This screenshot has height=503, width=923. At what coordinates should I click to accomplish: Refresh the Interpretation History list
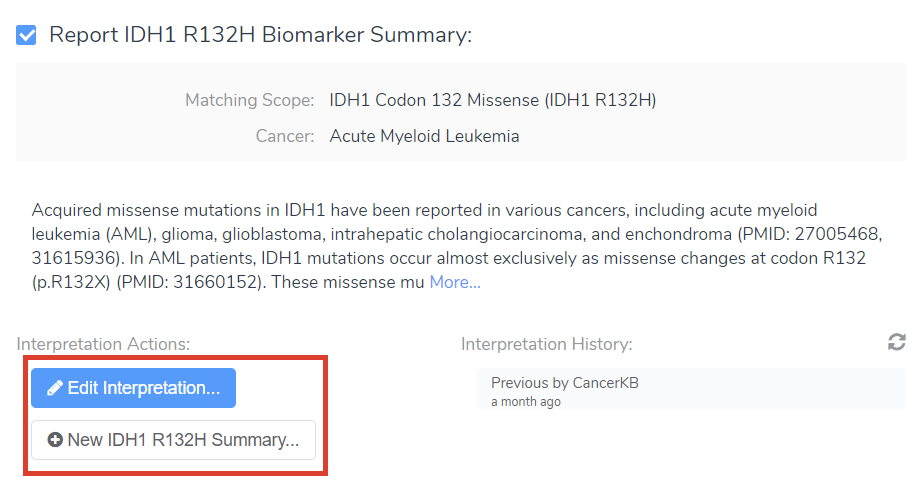pos(896,342)
